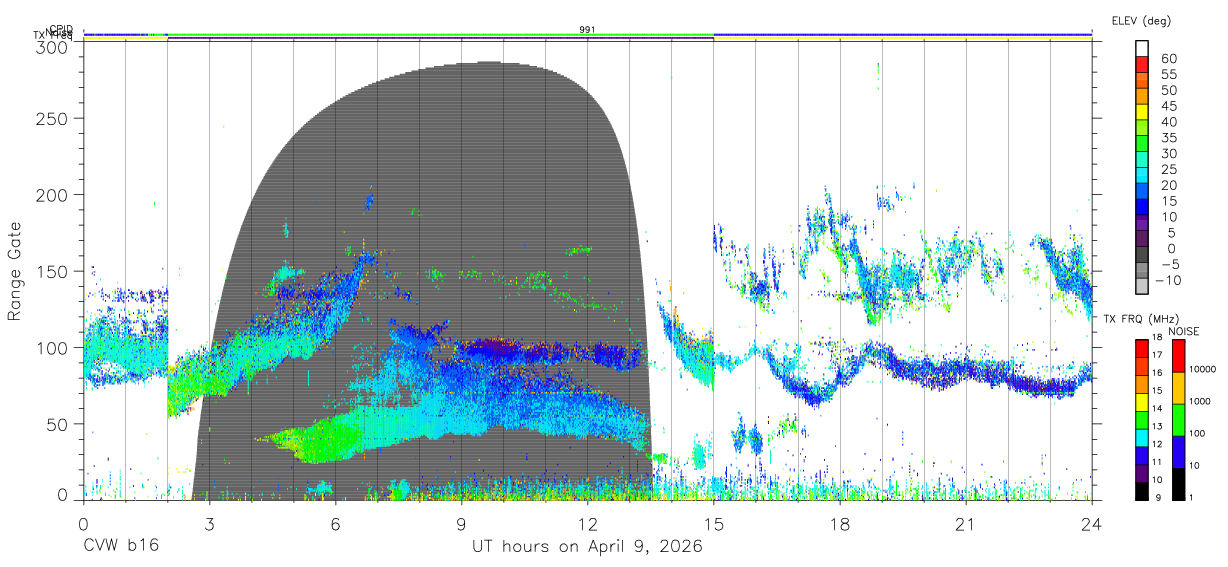
Task: Click the 'TX FRQ (MHz)' legend title
Action: [x=1139, y=319]
